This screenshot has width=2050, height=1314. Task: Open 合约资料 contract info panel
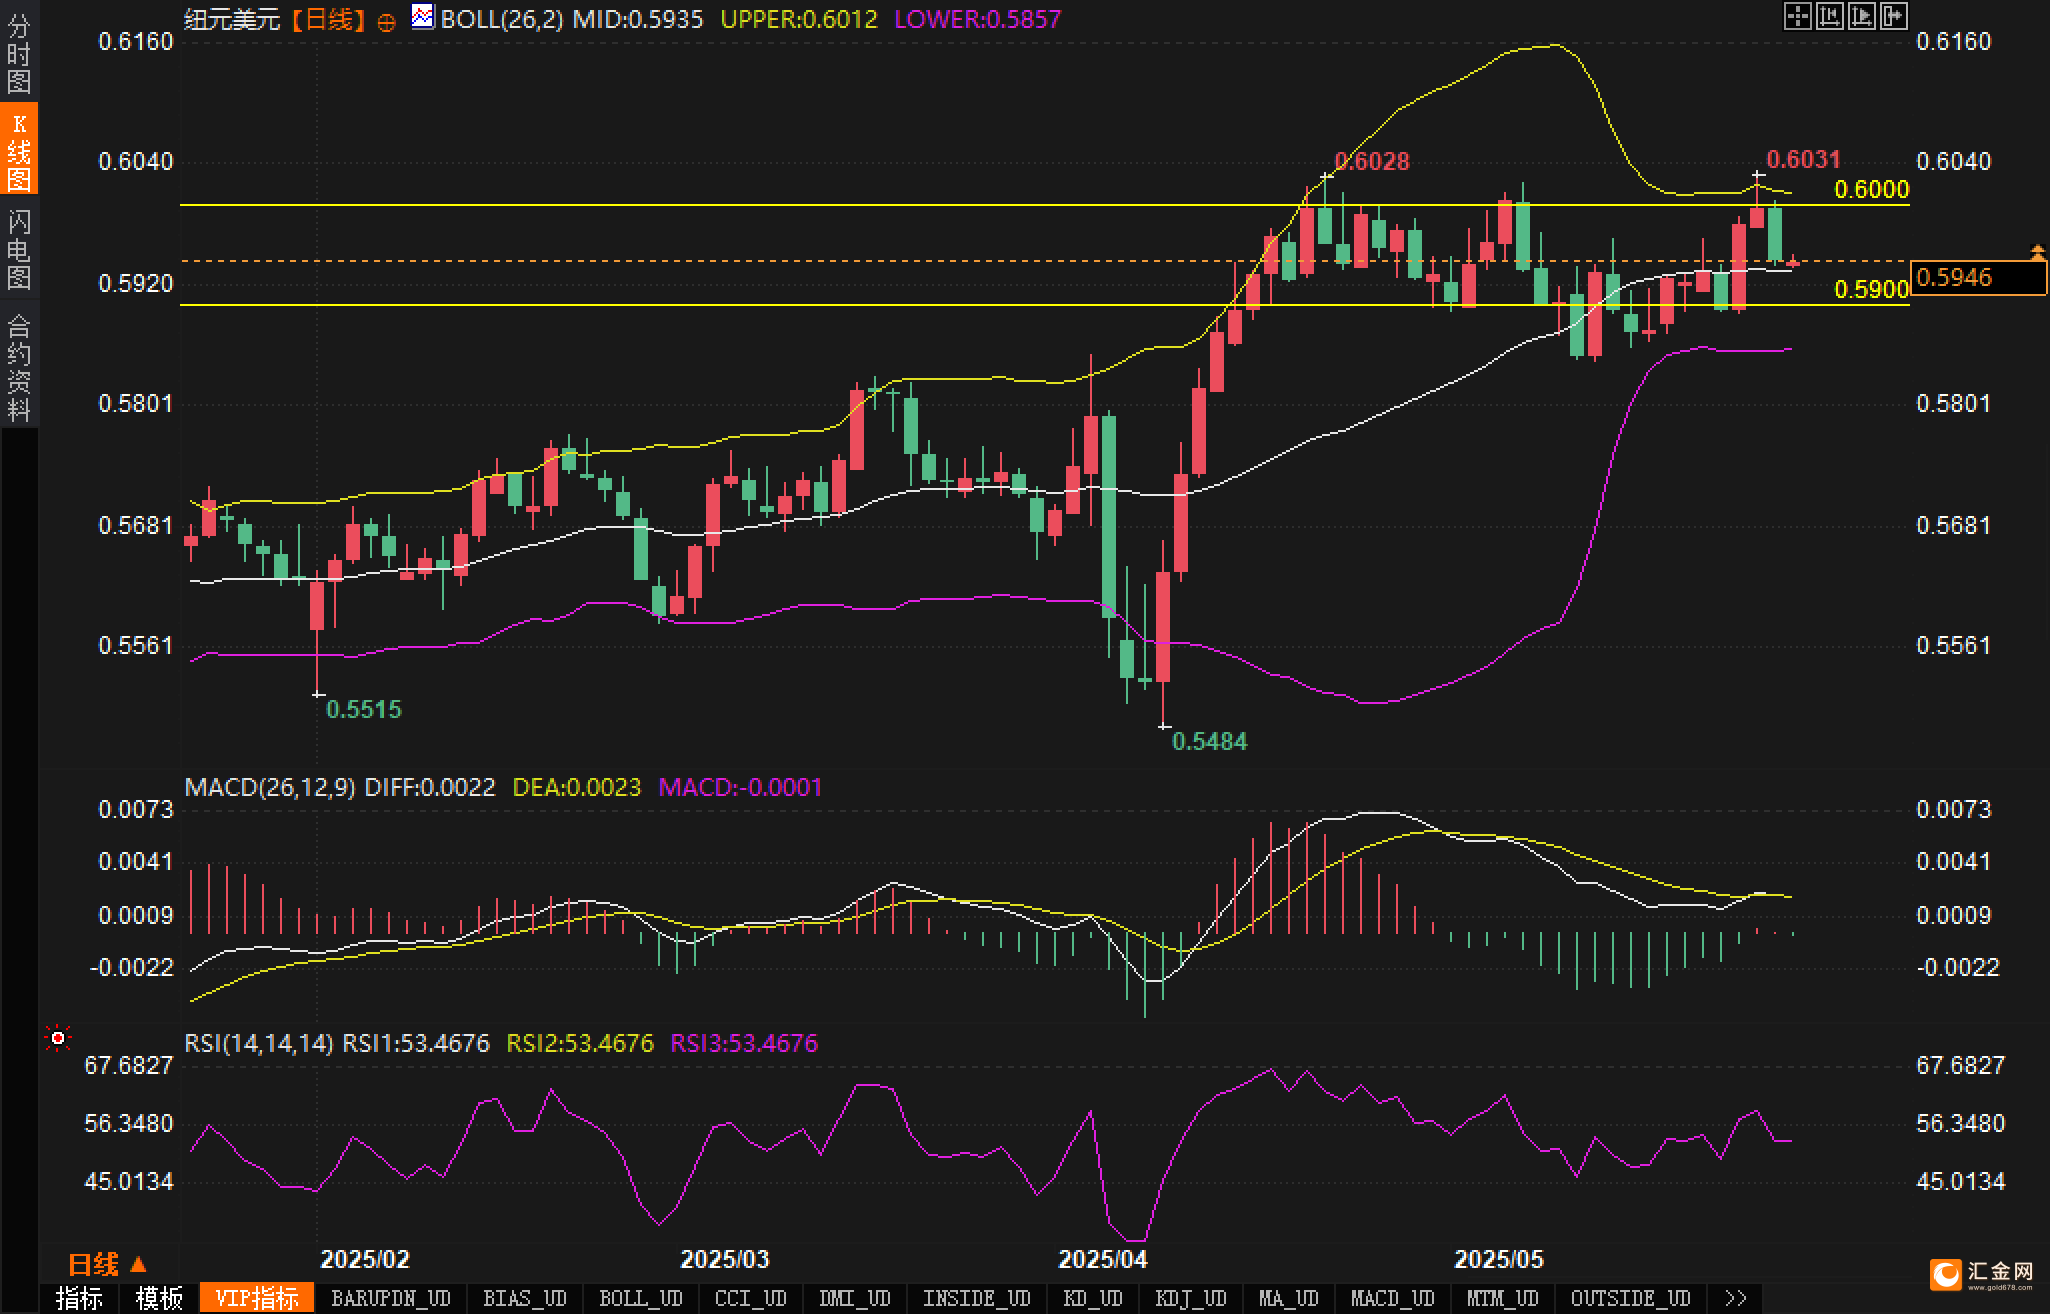pyautogui.click(x=18, y=367)
